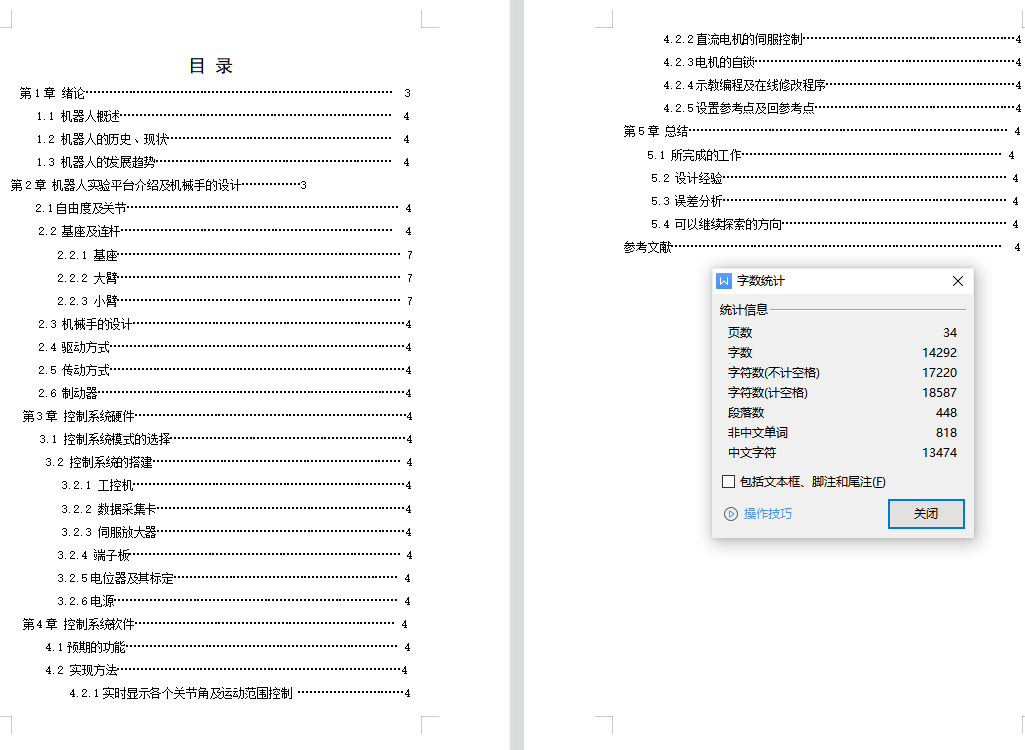Viewport: 1025px width, 750px height.
Task: Click the 2.6 制动器 entry
Action: [224, 393]
